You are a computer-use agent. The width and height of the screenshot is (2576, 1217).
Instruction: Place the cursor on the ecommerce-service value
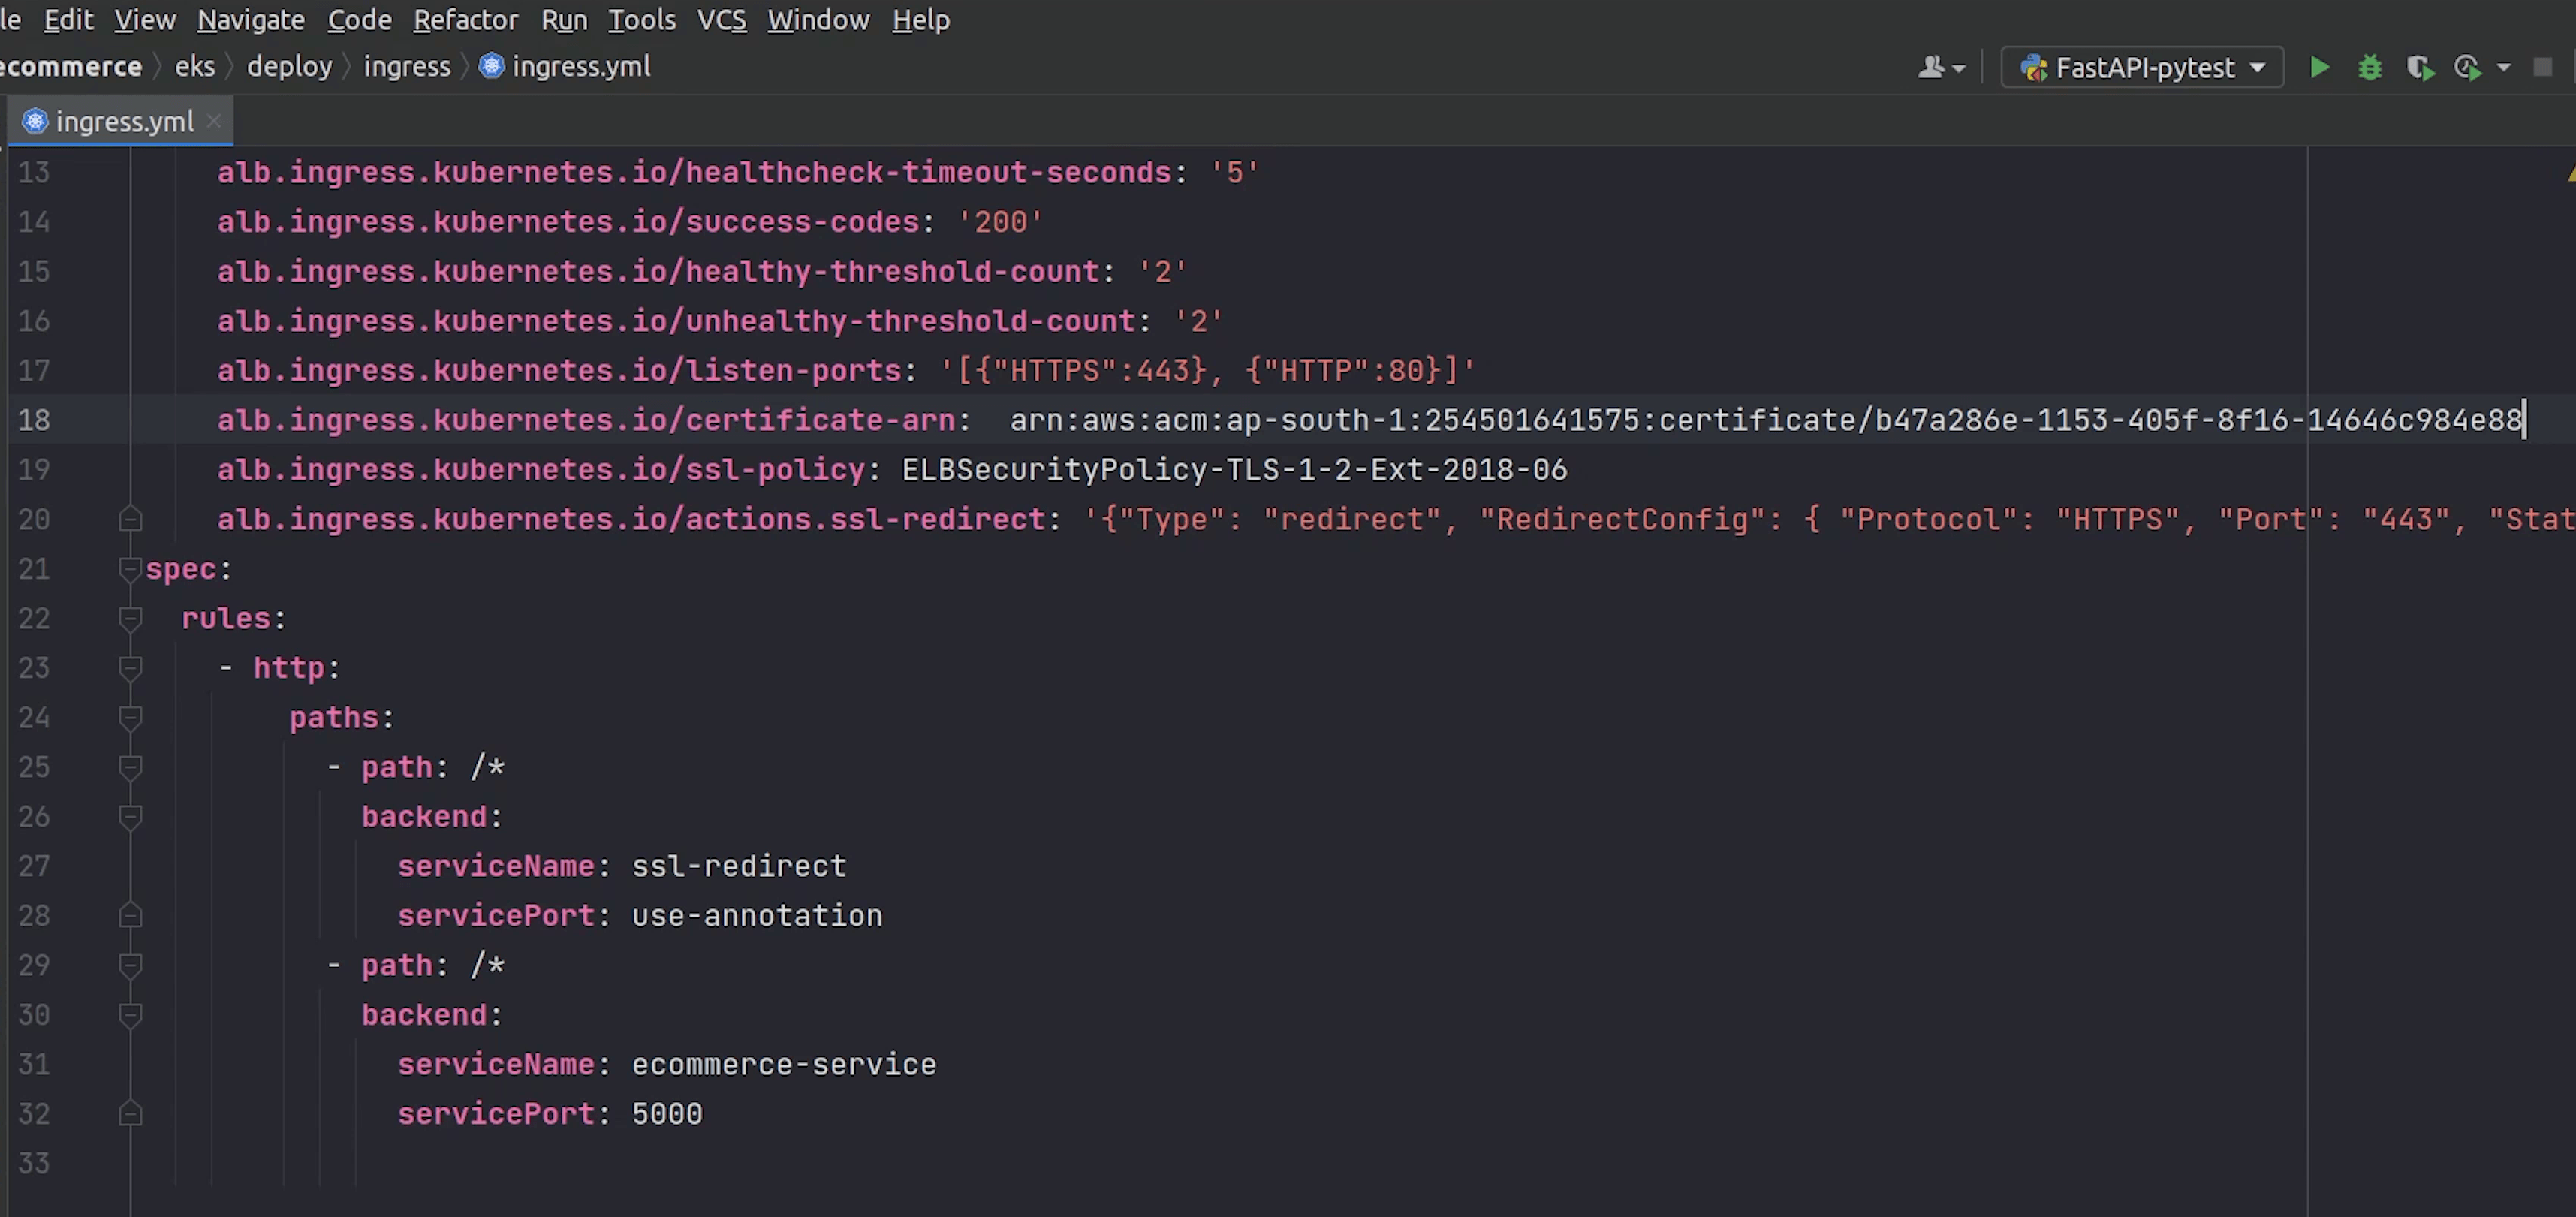coord(783,1064)
